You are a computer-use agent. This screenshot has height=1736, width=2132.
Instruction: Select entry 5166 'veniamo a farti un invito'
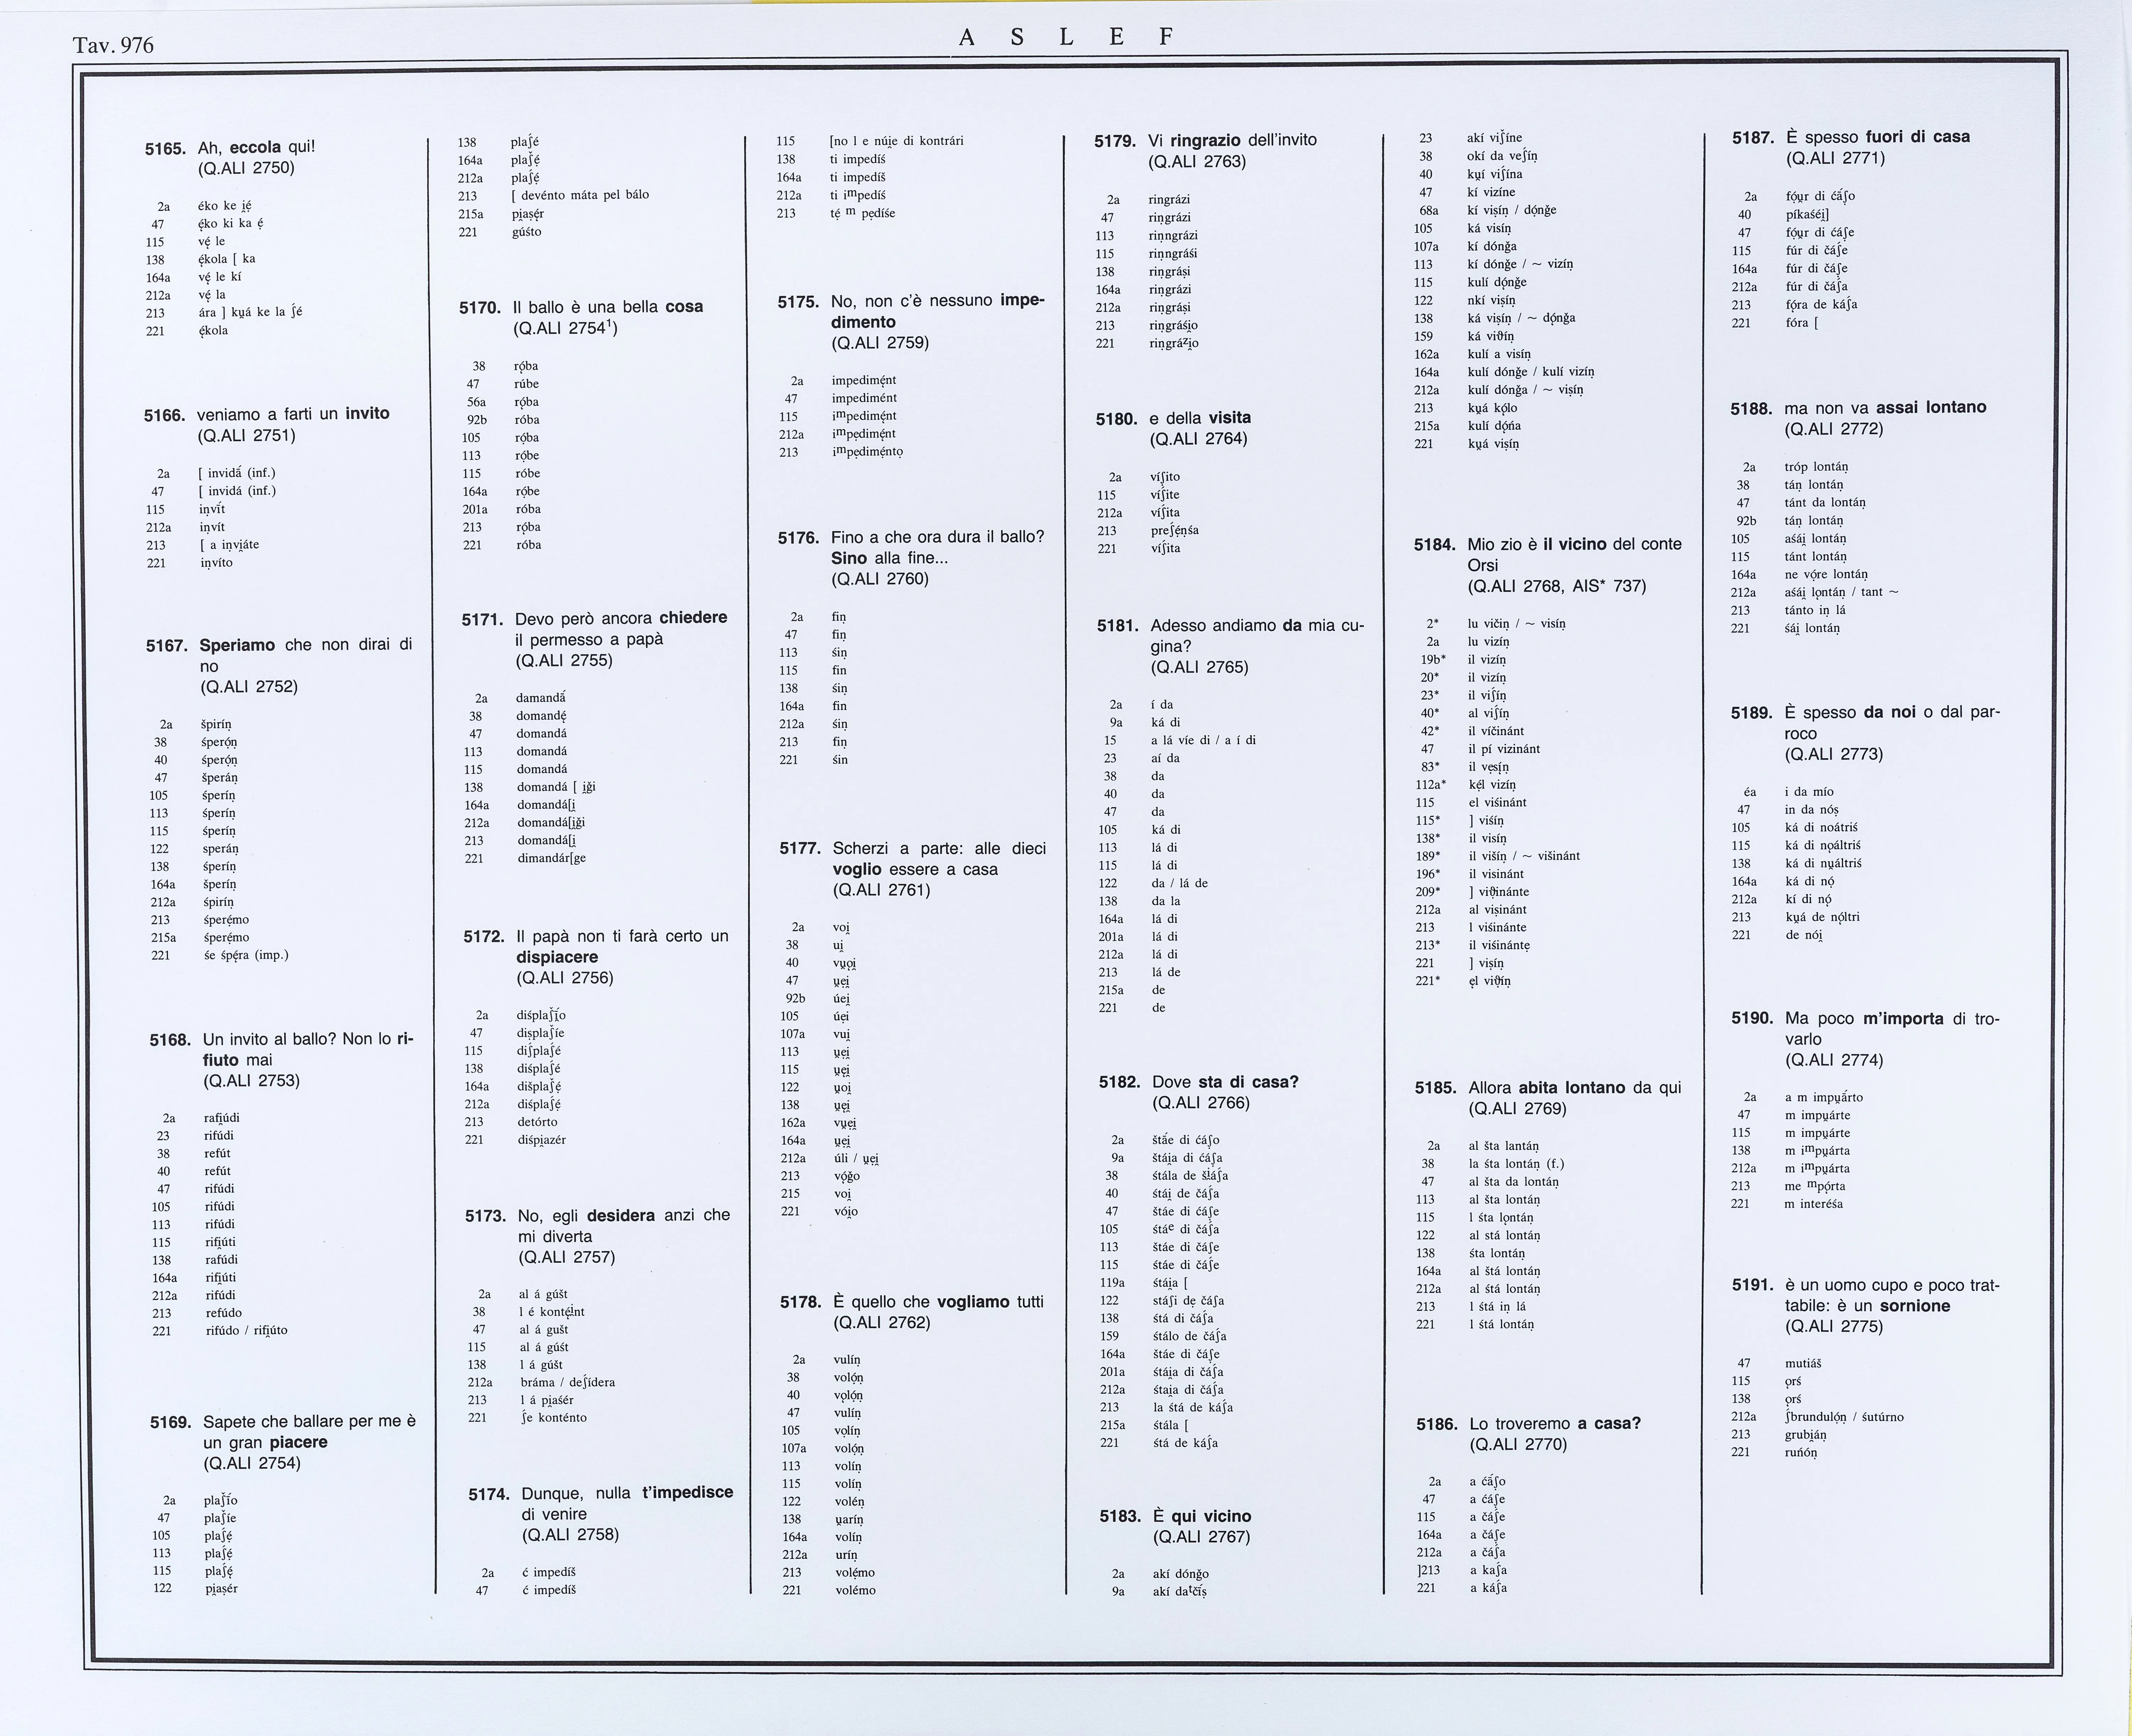[x=293, y=414]
